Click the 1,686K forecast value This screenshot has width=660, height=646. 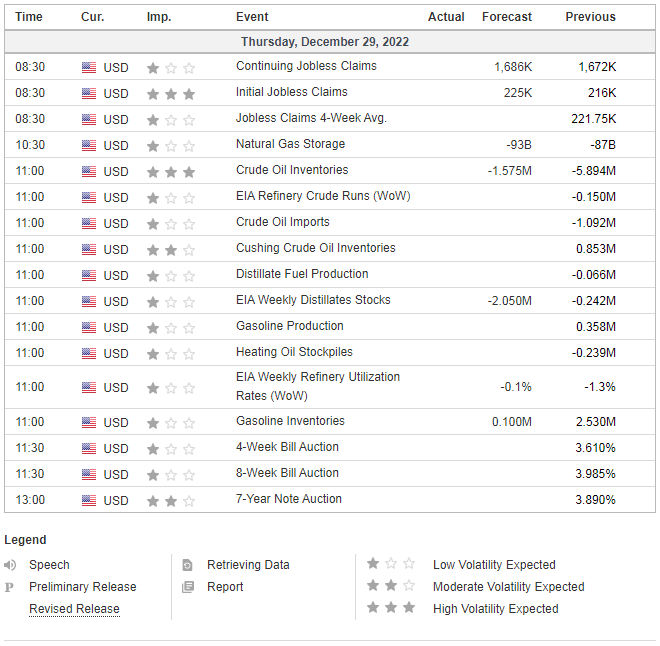[513, 67]
